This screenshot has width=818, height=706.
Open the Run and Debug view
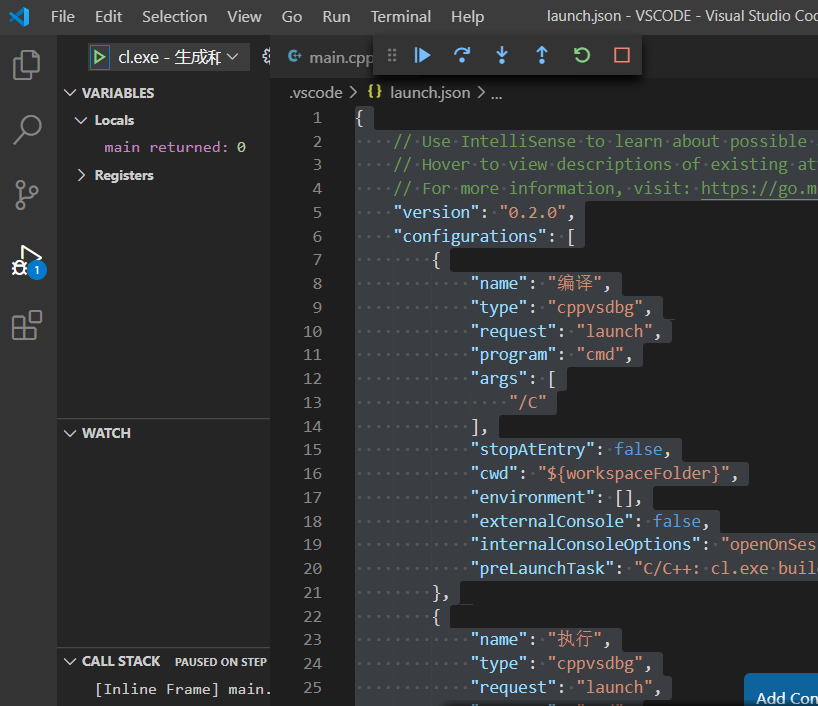click(27, 260)
